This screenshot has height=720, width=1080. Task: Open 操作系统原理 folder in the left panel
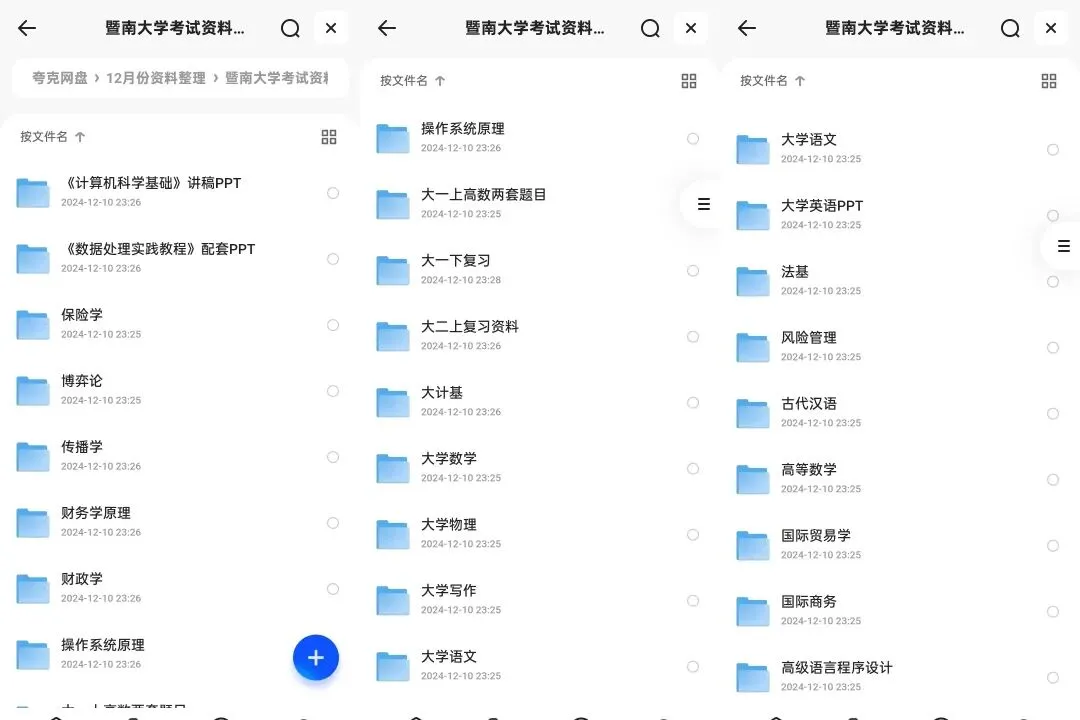103,645
